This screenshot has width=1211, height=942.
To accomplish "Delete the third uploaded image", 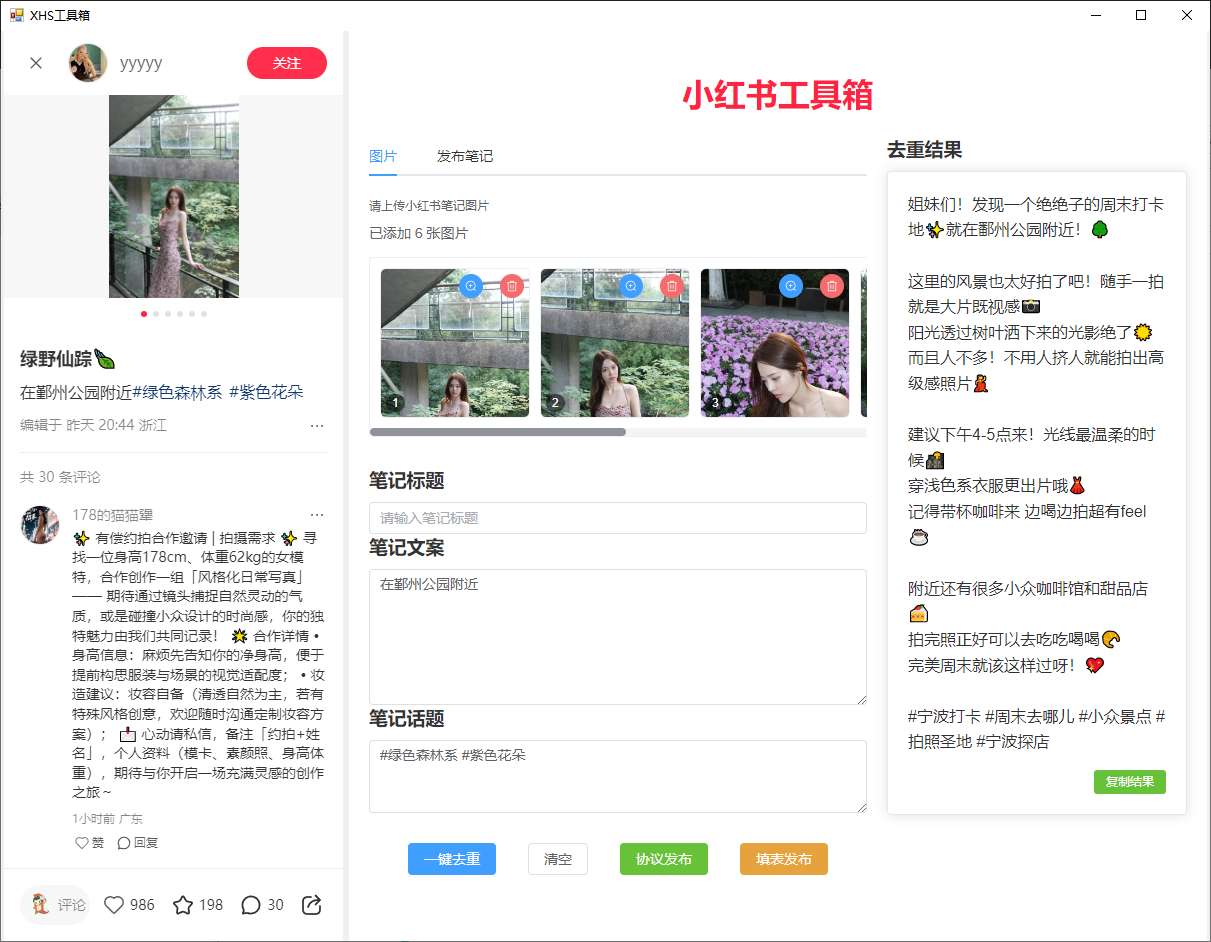I will tap(832, 286).
